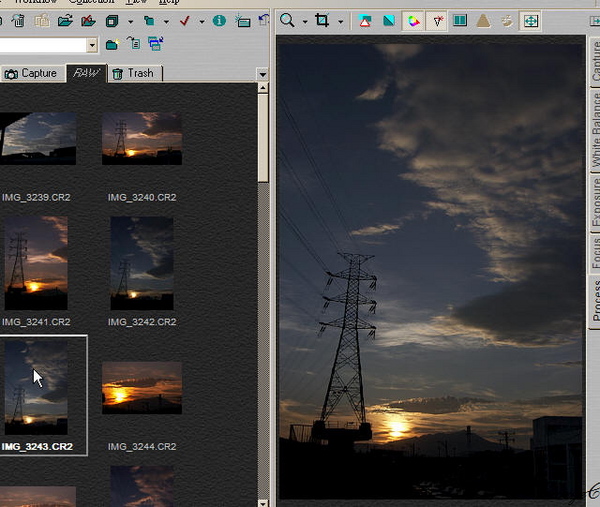The height and width of the screenshot is (507, 600).
Task: Open the Focus vertical tab
Action: point(595,252)
